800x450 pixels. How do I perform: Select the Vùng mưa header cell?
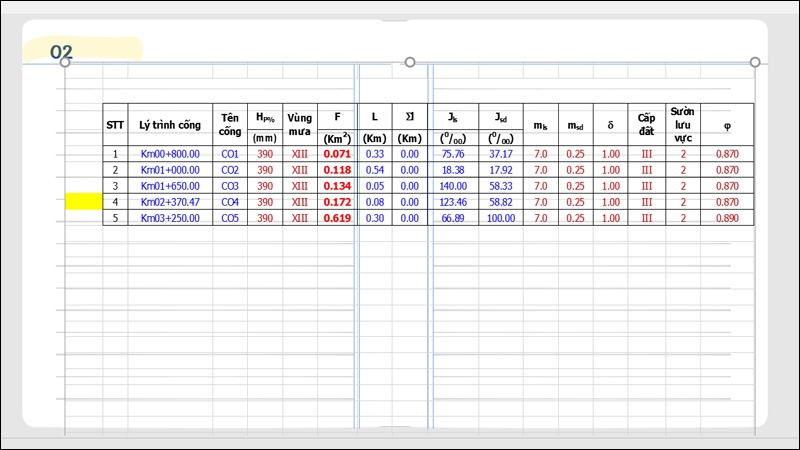tap(299, 124)
